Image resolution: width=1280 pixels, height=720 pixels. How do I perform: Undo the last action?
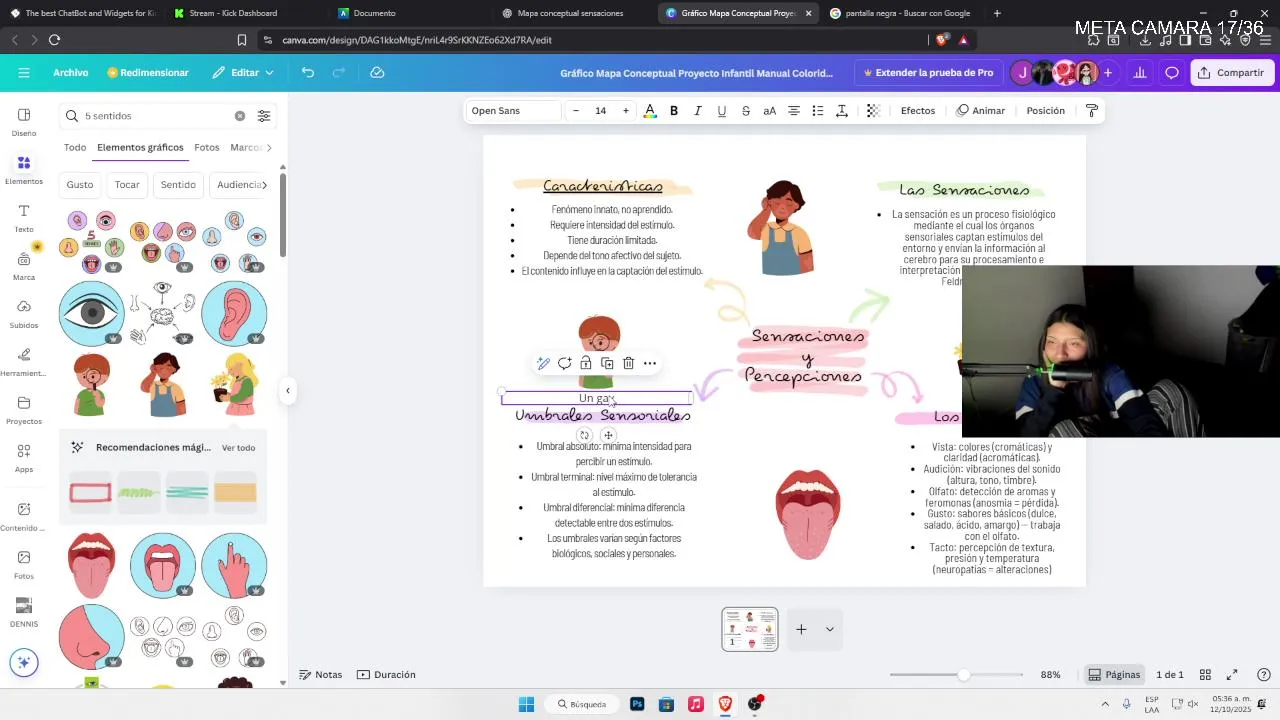[308, 73]
